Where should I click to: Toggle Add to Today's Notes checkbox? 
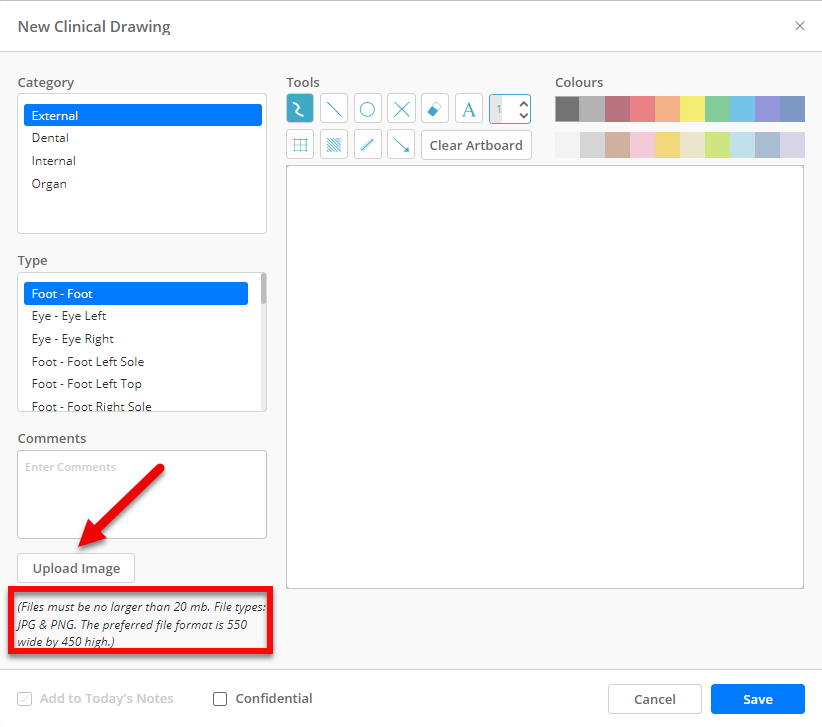tap(25, 699)
